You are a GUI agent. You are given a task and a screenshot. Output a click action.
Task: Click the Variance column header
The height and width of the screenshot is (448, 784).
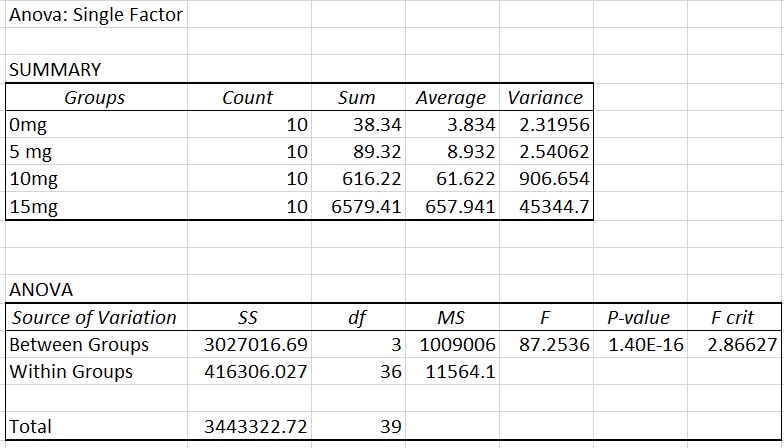(x=545, y=98)
